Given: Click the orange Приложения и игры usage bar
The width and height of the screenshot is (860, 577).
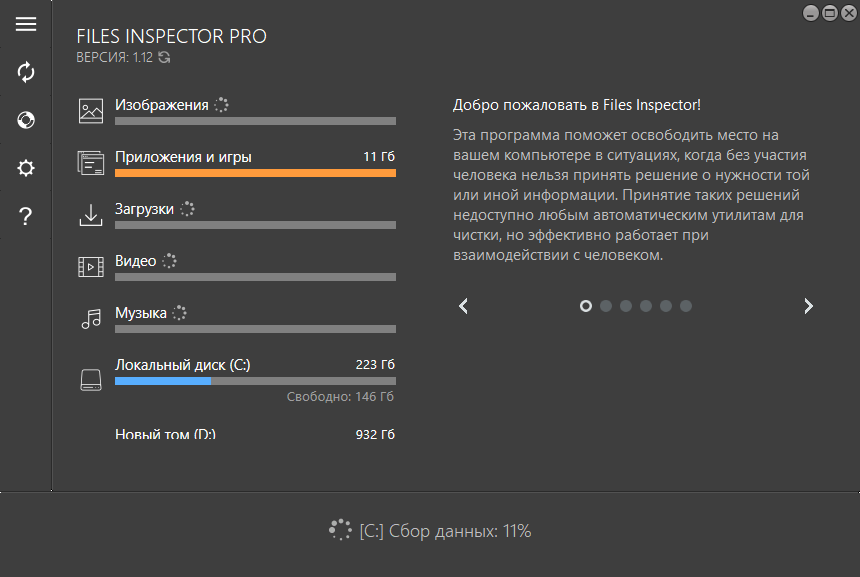Looking at the screenshot, I should [255, 173].
